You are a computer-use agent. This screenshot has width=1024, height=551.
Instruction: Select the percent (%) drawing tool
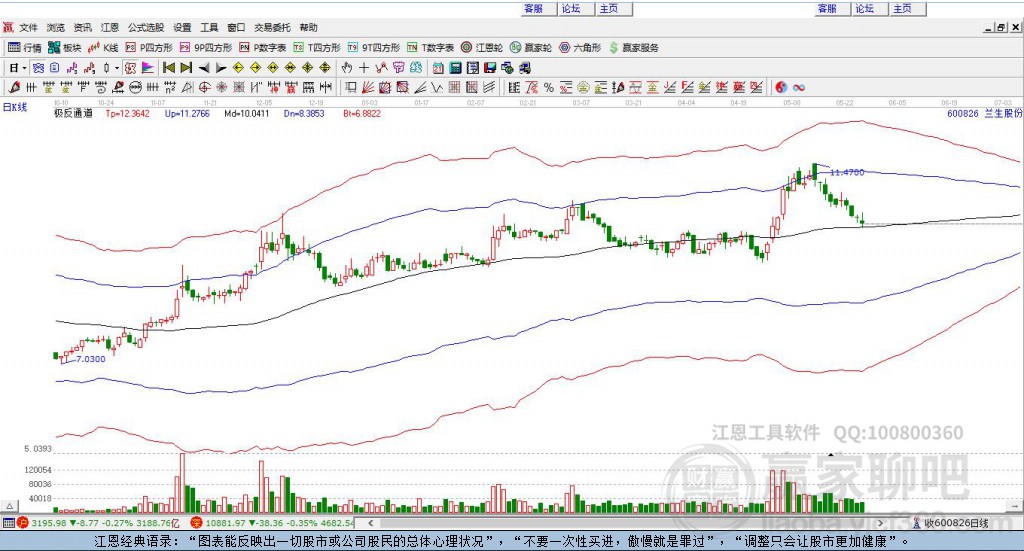549,87
